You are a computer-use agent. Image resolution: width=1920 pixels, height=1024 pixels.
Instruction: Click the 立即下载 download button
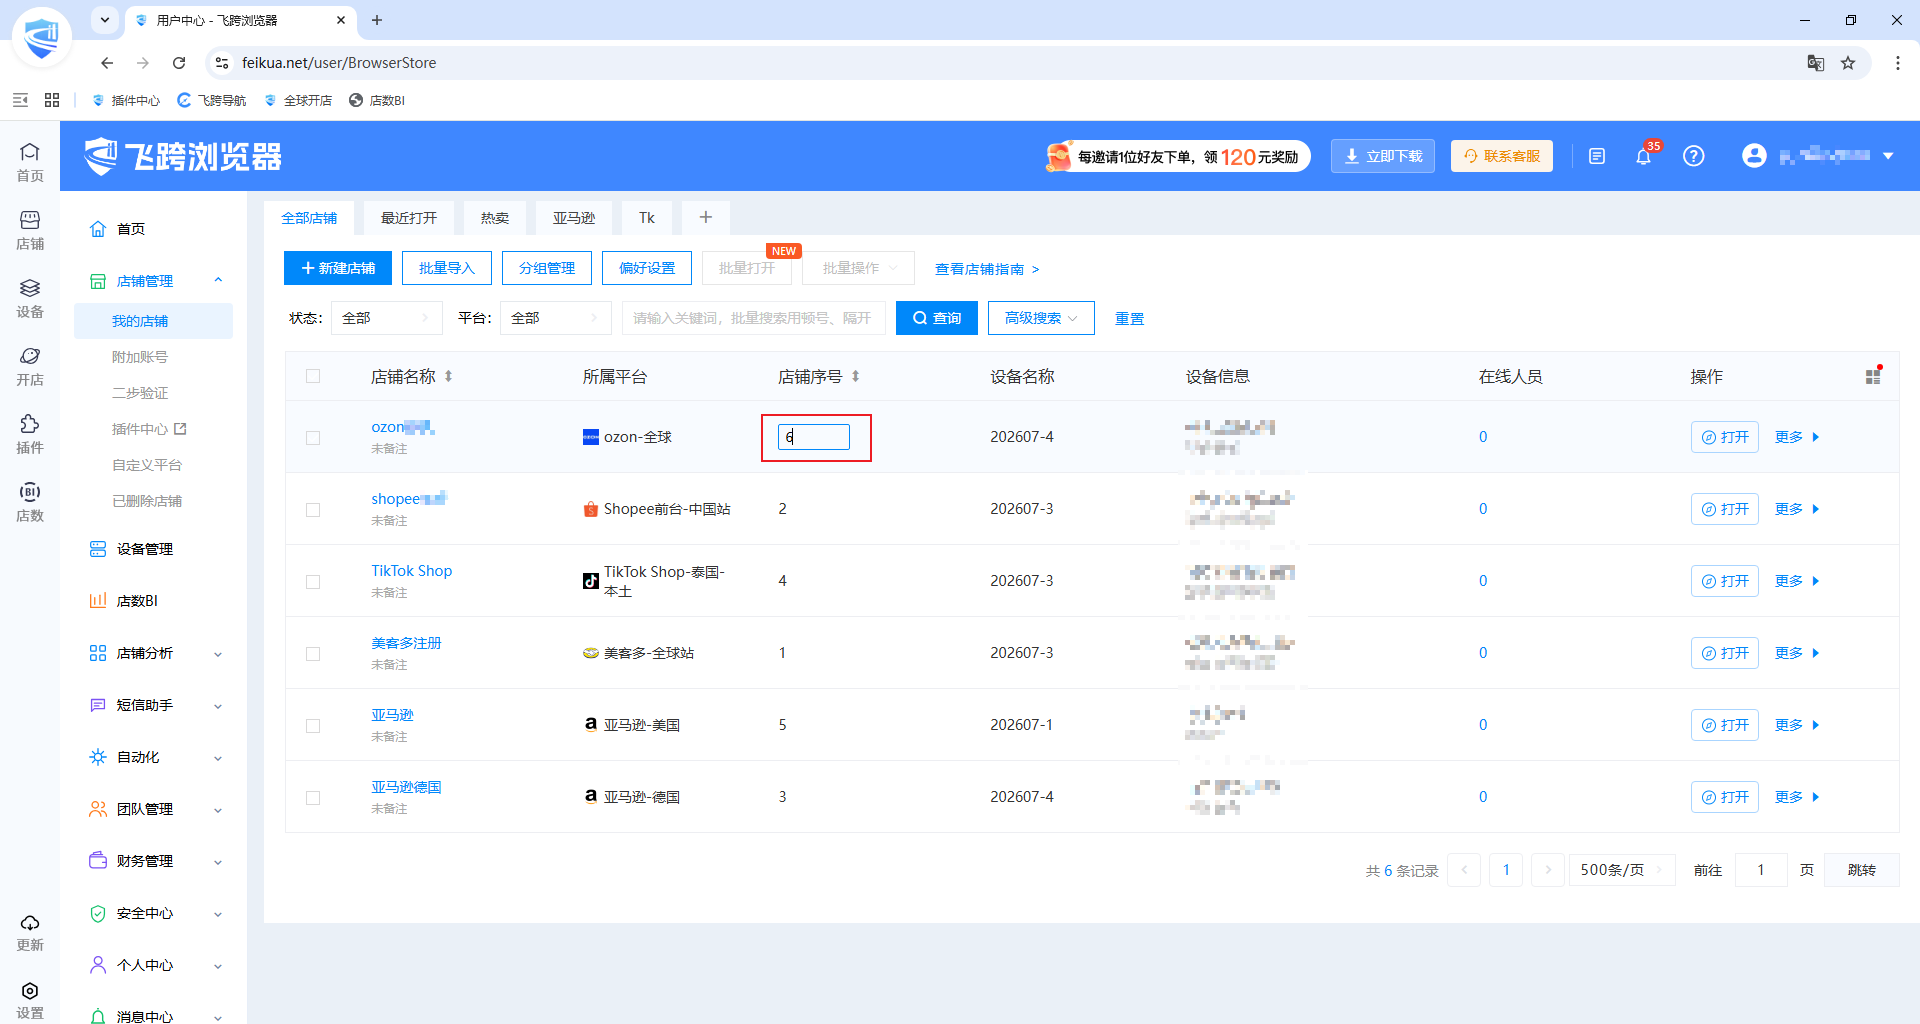(1383, 156)
